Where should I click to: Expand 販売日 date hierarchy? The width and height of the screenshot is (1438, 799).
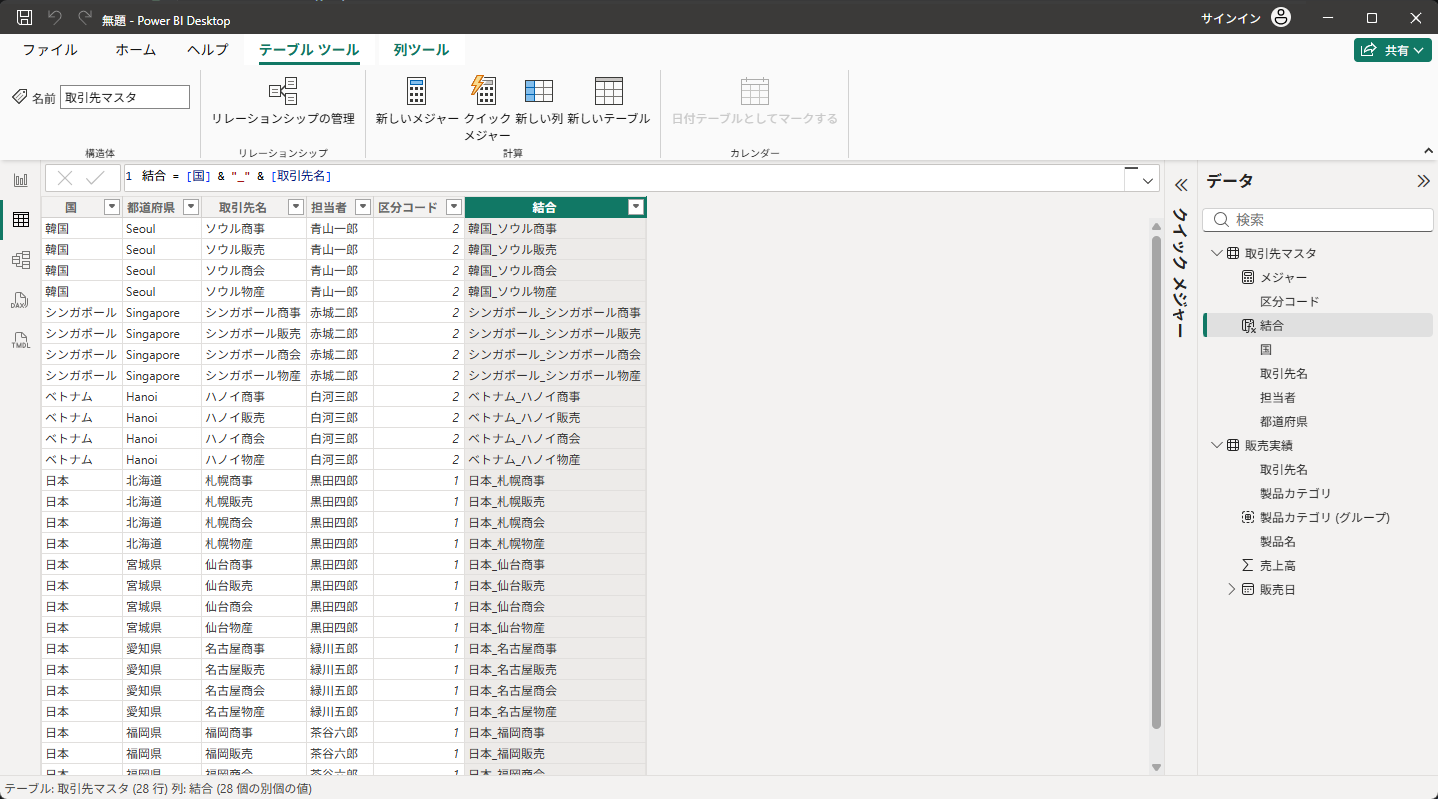(1232, 589)
